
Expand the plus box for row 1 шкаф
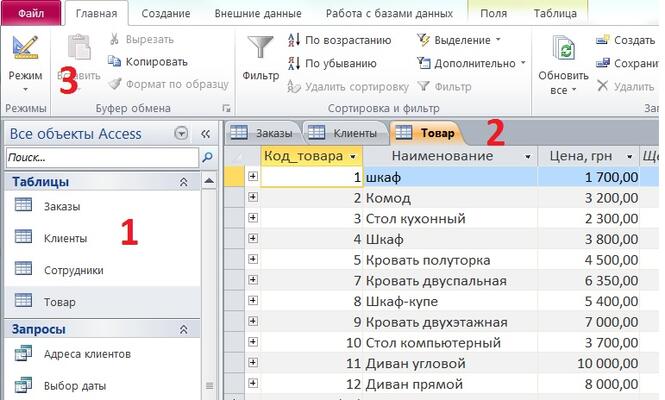point(252,176)
